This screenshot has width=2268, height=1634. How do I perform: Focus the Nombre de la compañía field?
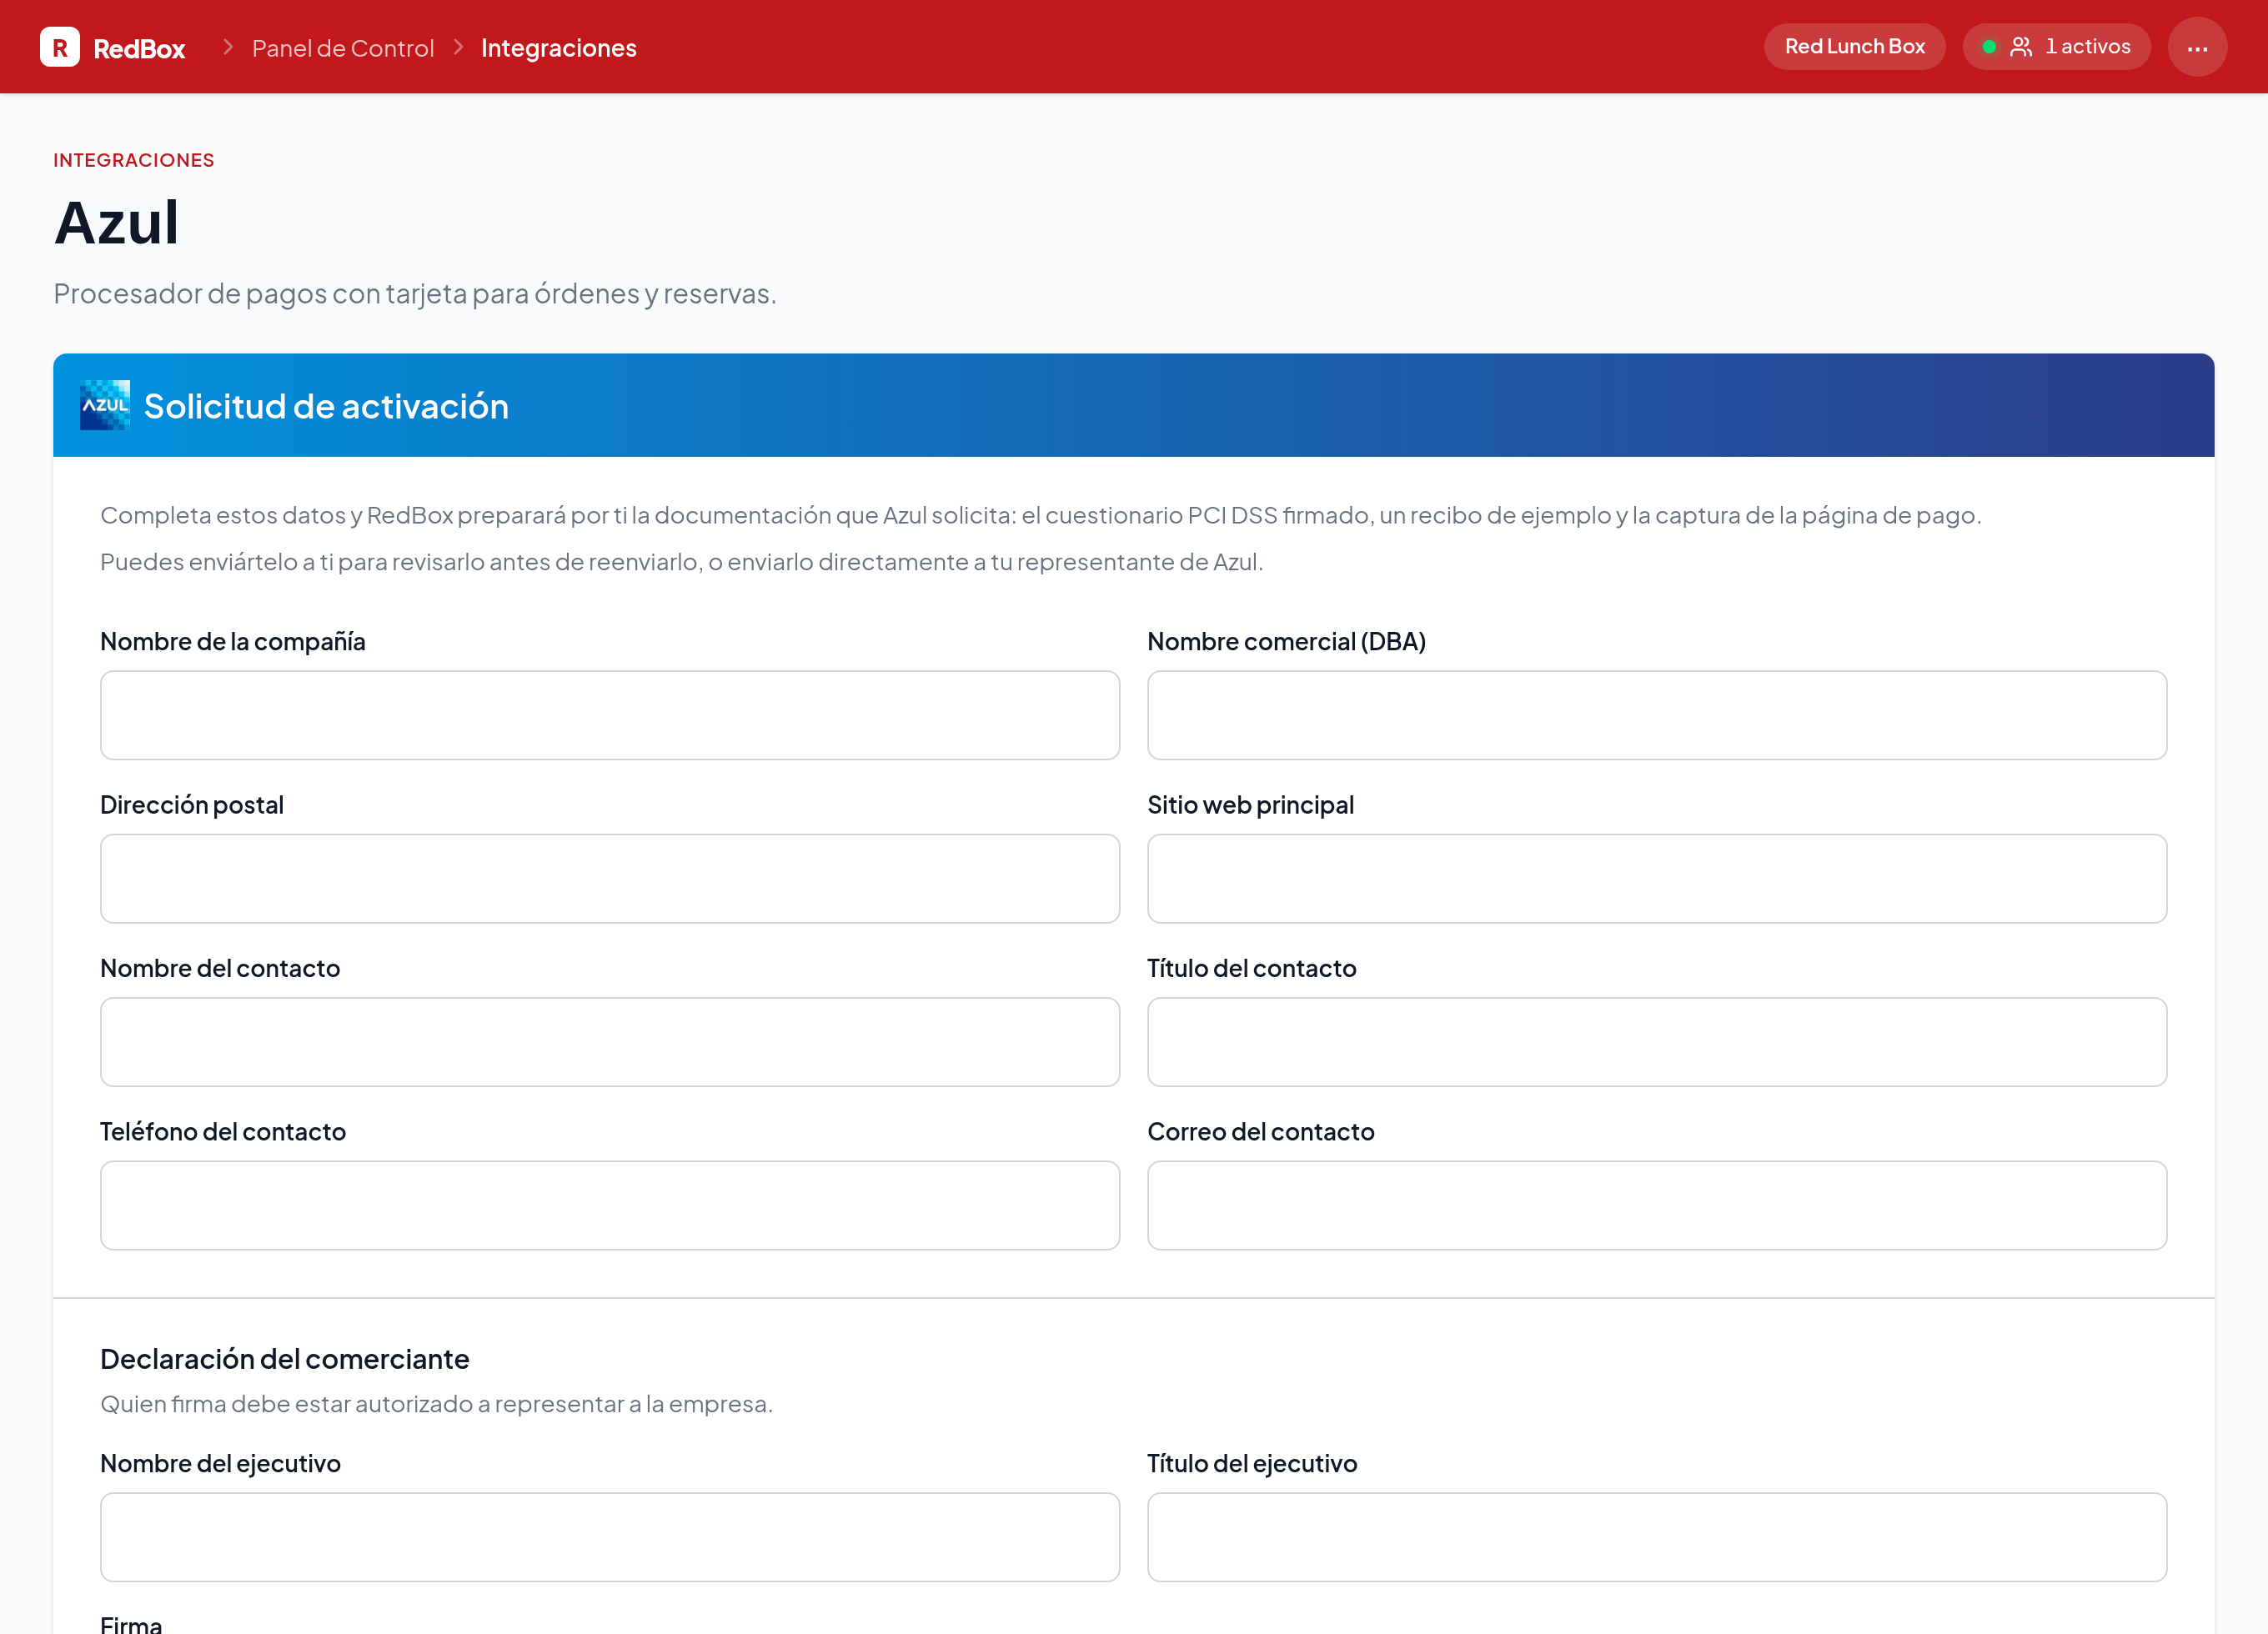coord(610,715)
